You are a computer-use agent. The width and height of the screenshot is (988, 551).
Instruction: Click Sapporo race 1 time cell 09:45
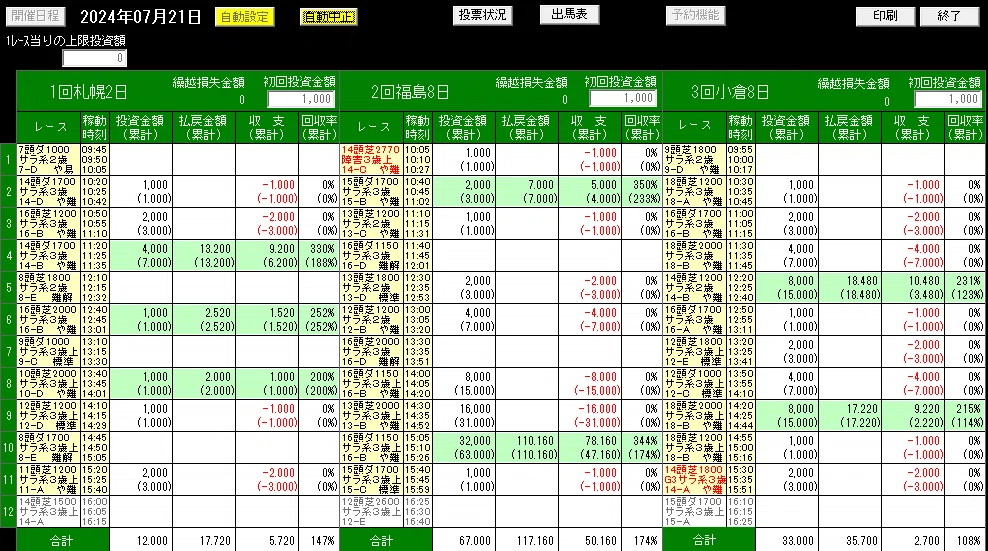coord(95,160)
